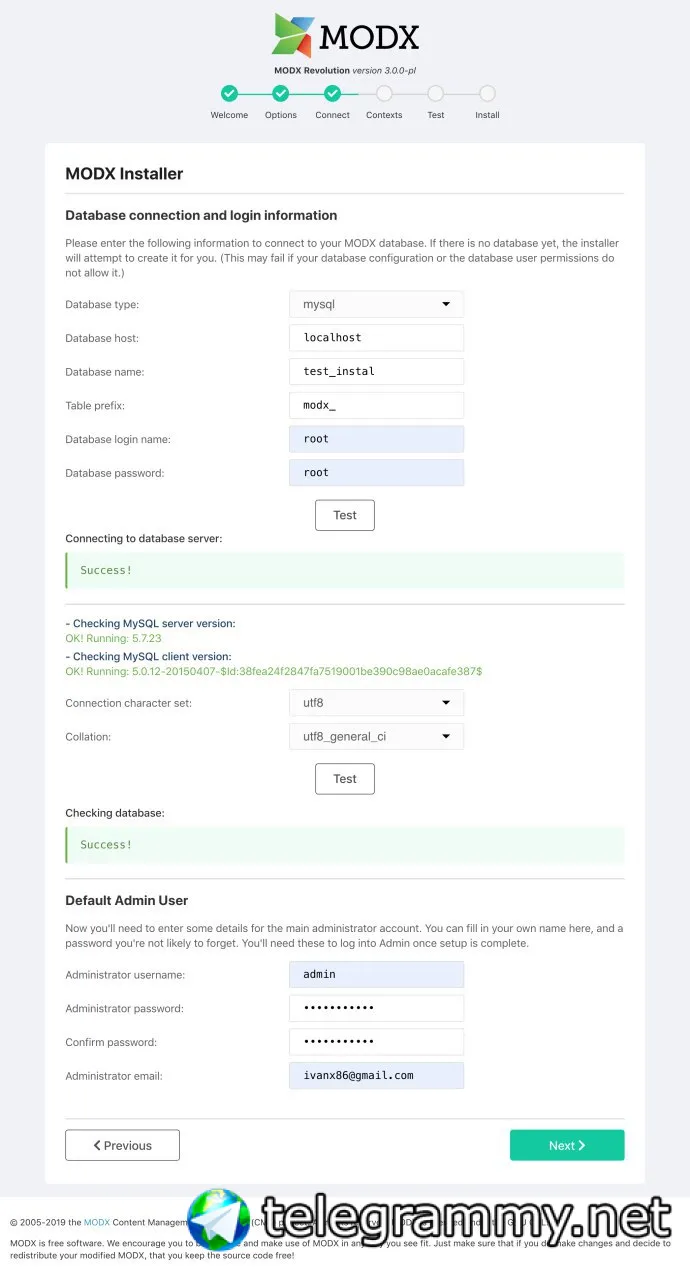Viewport: 690px width, 1280px height.
Task: Click 'Success!' under Checking database
Action: coord(106,845)
